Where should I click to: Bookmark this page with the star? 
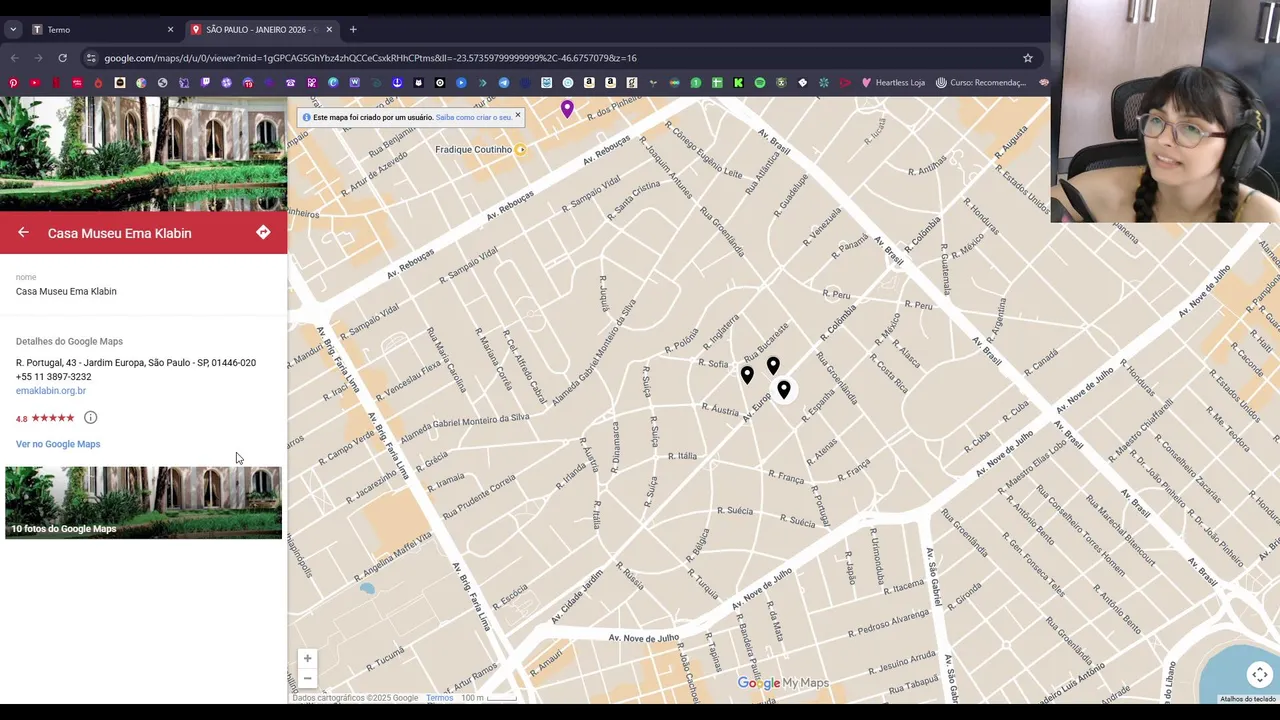1027,58
